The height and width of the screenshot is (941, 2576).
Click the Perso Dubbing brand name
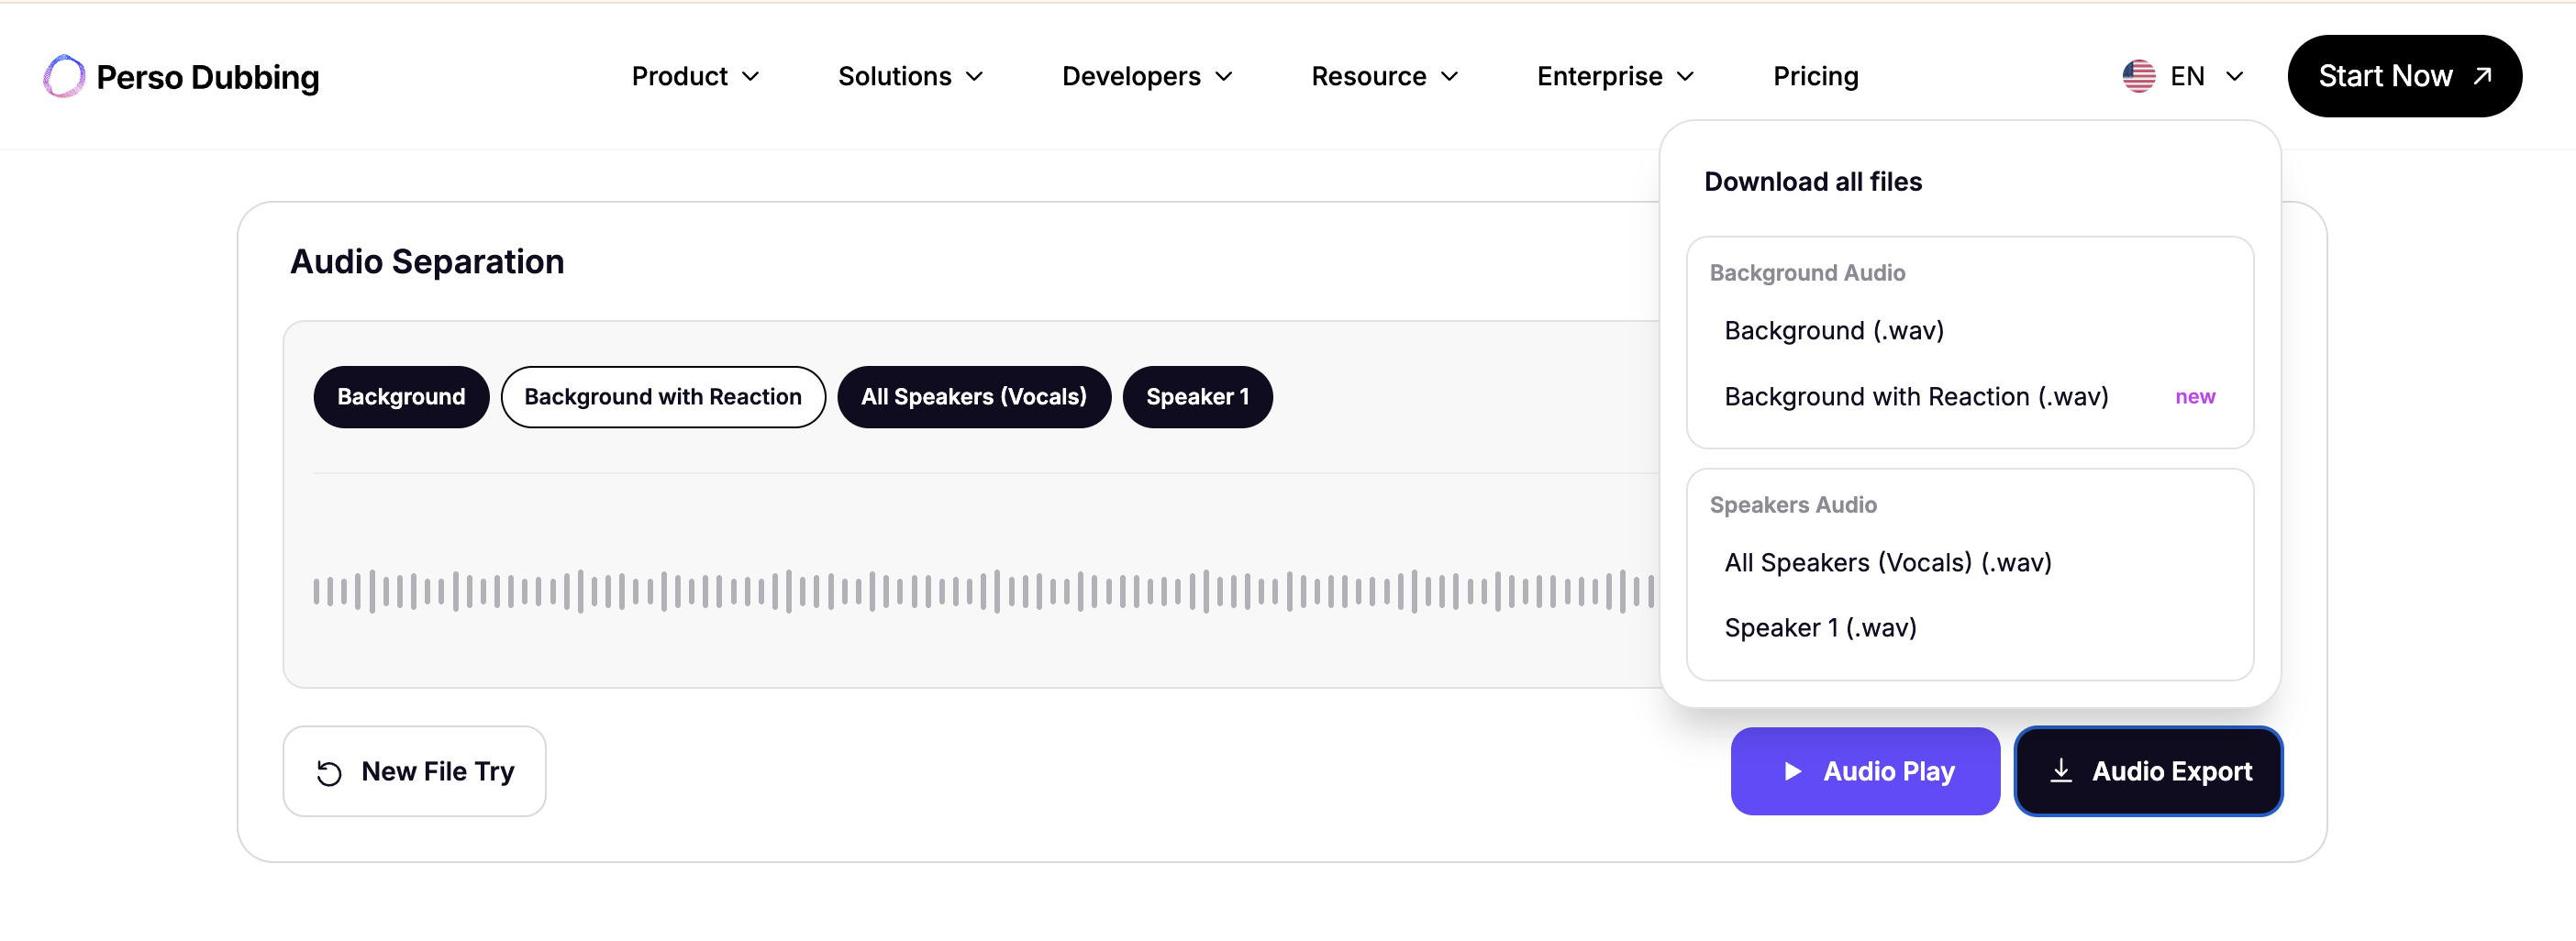tap(207, 77)
